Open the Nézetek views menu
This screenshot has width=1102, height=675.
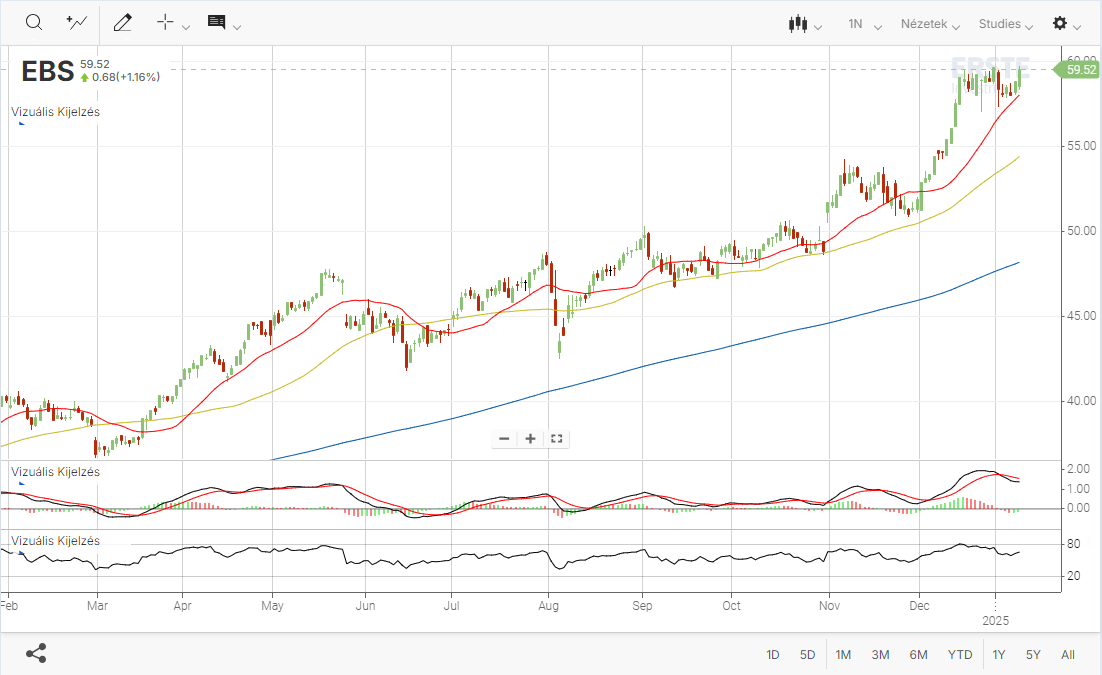point(930,24)
